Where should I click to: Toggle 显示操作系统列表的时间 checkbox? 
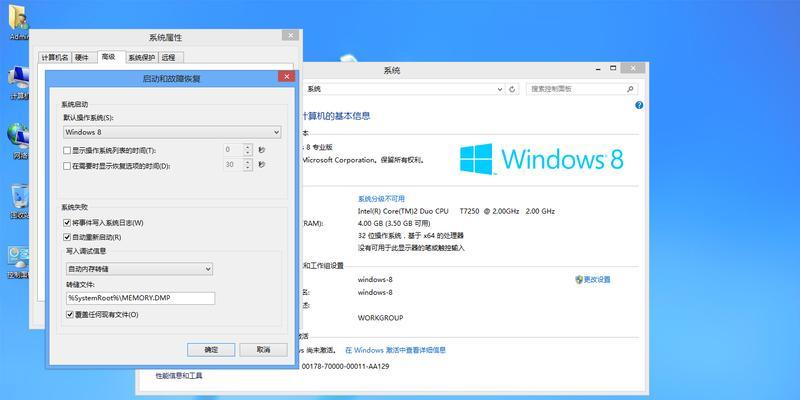tap(67, 151)
